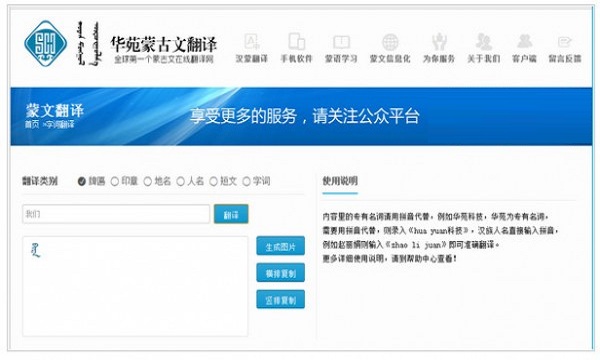Click the 竖排复制 button

click(280, 300)
